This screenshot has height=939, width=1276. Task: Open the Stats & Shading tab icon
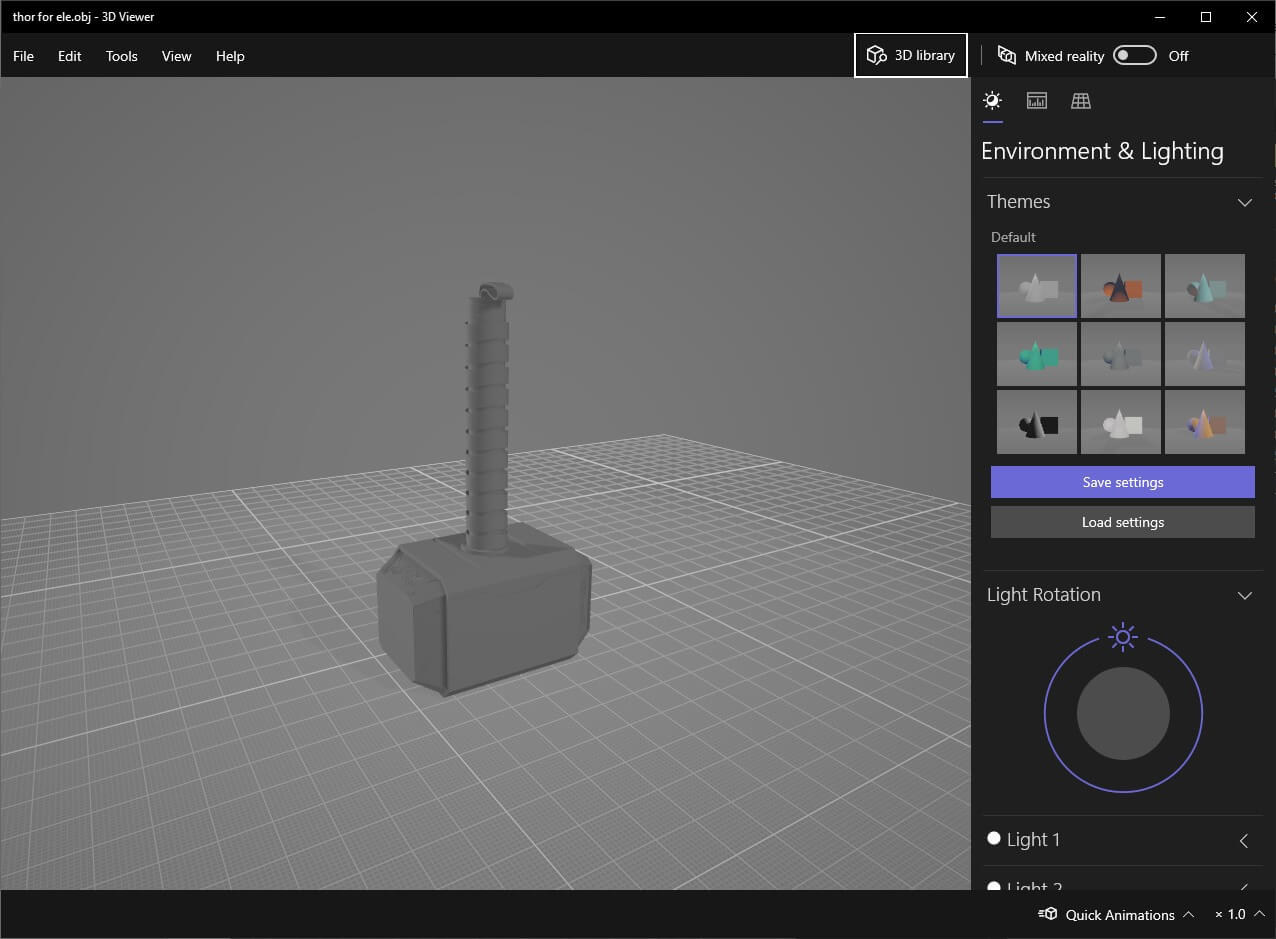click(x=1037, y=100)
